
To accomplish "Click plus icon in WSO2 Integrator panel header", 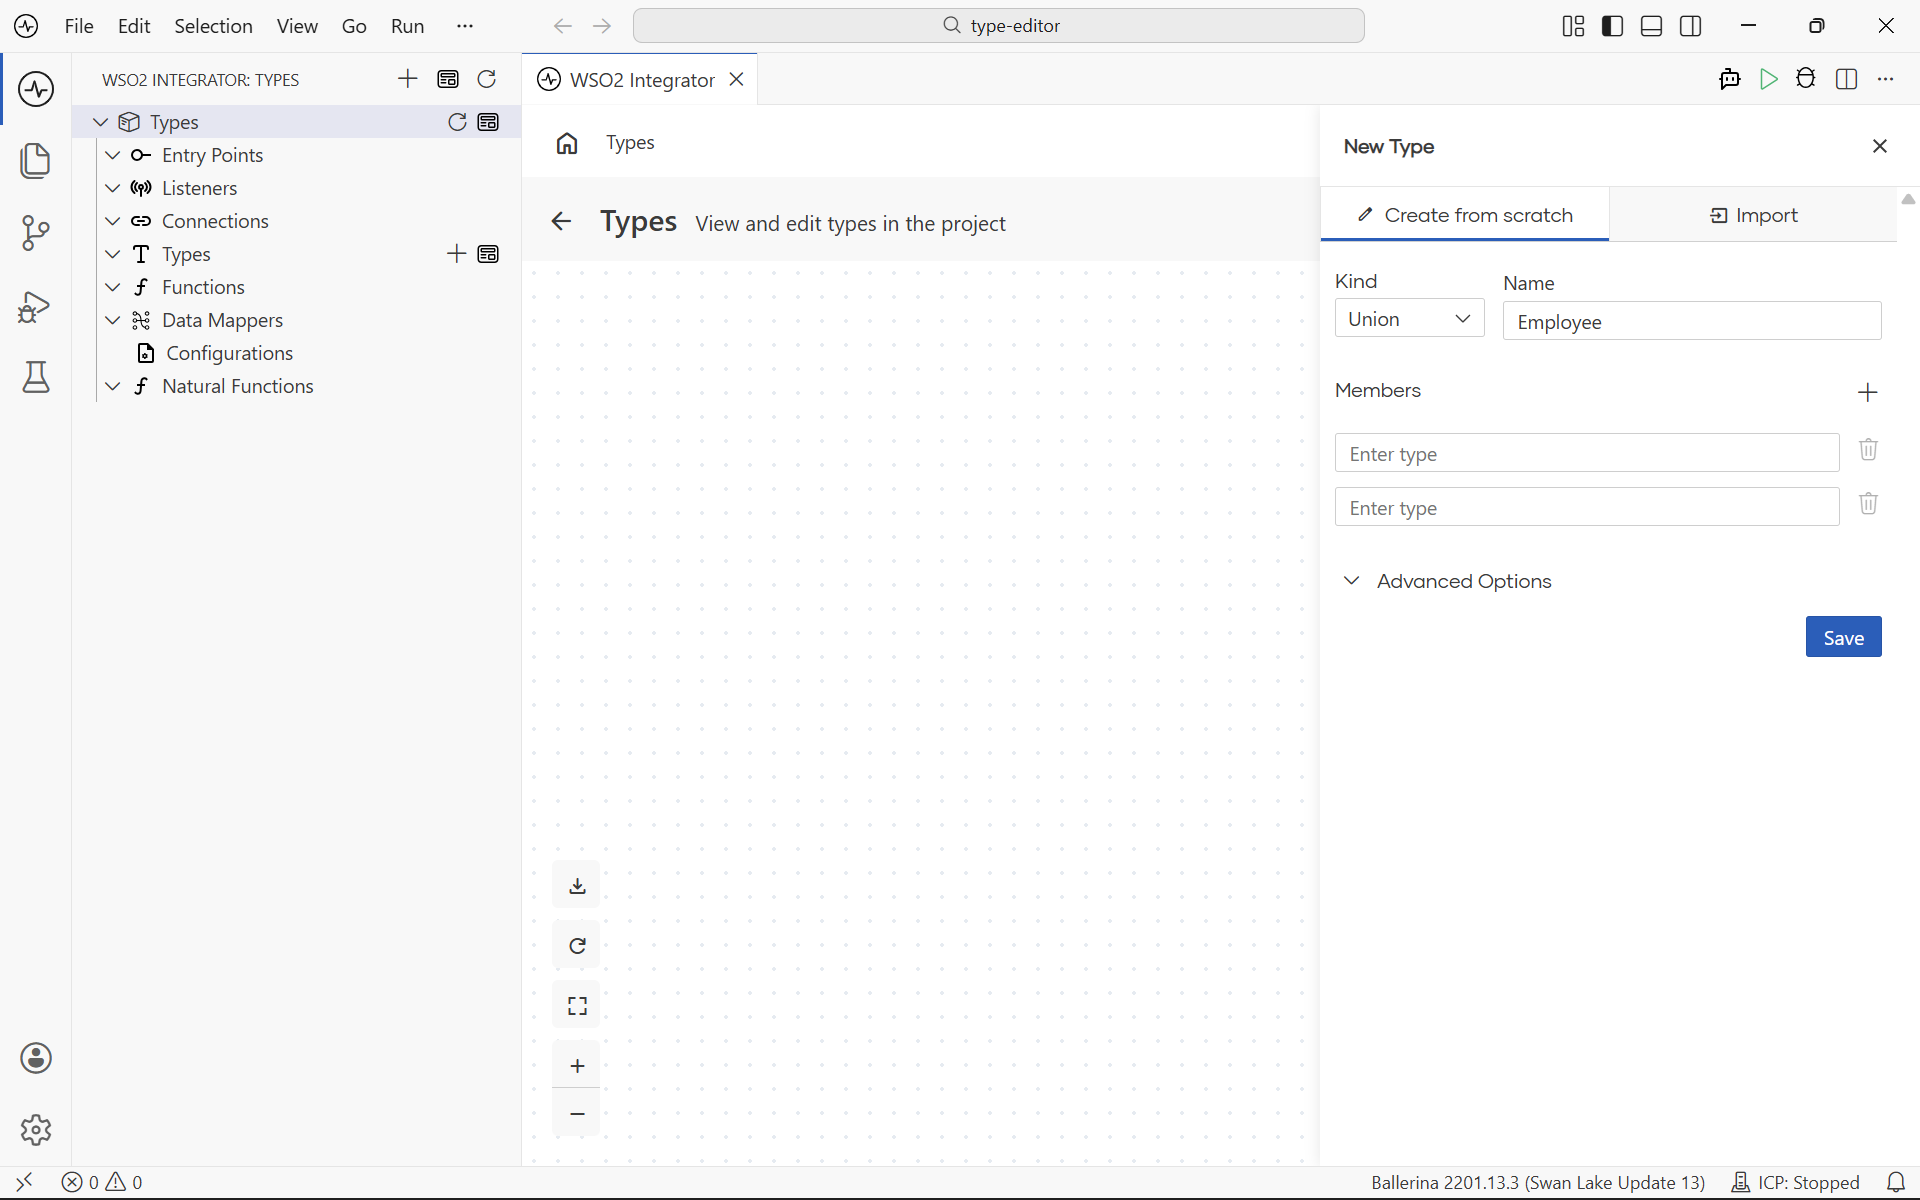I will tap(408, 79).
